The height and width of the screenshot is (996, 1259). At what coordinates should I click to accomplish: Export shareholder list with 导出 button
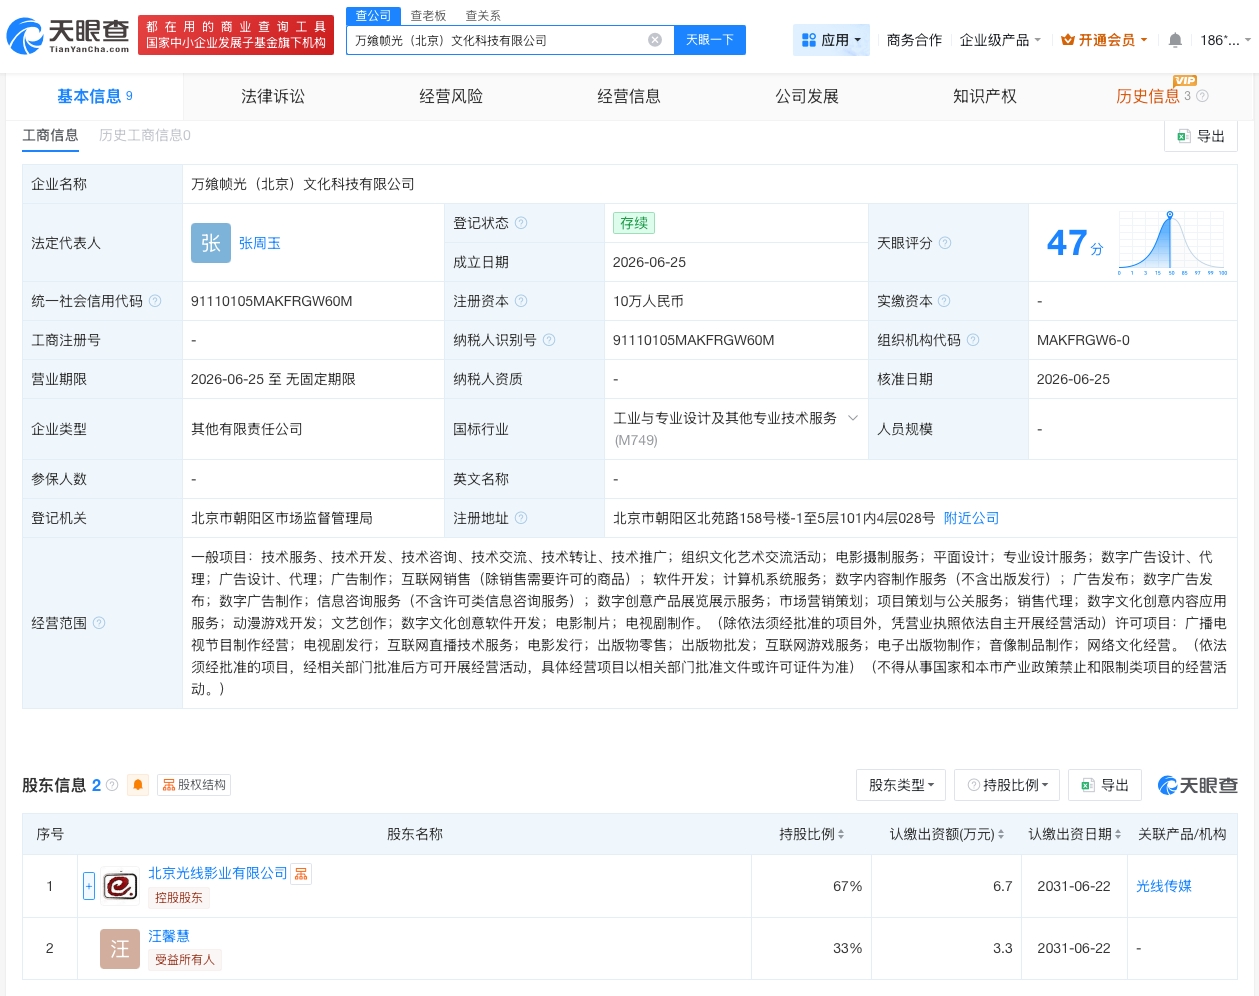click(1105, 785)
